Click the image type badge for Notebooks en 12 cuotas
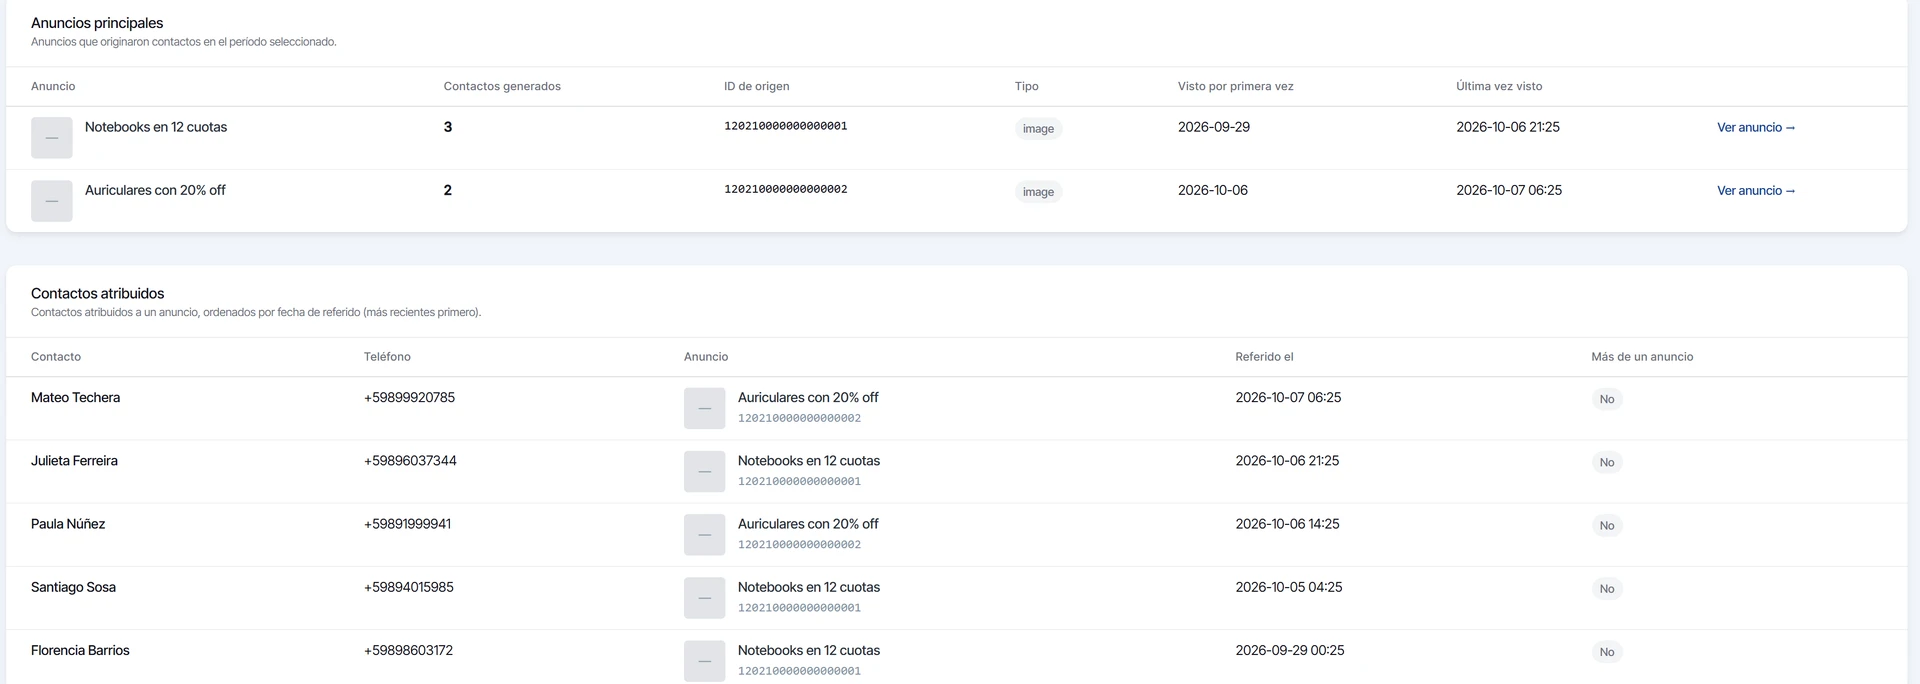The width and height of the screenshot is (1920, 684). [x=1038, y=128]
